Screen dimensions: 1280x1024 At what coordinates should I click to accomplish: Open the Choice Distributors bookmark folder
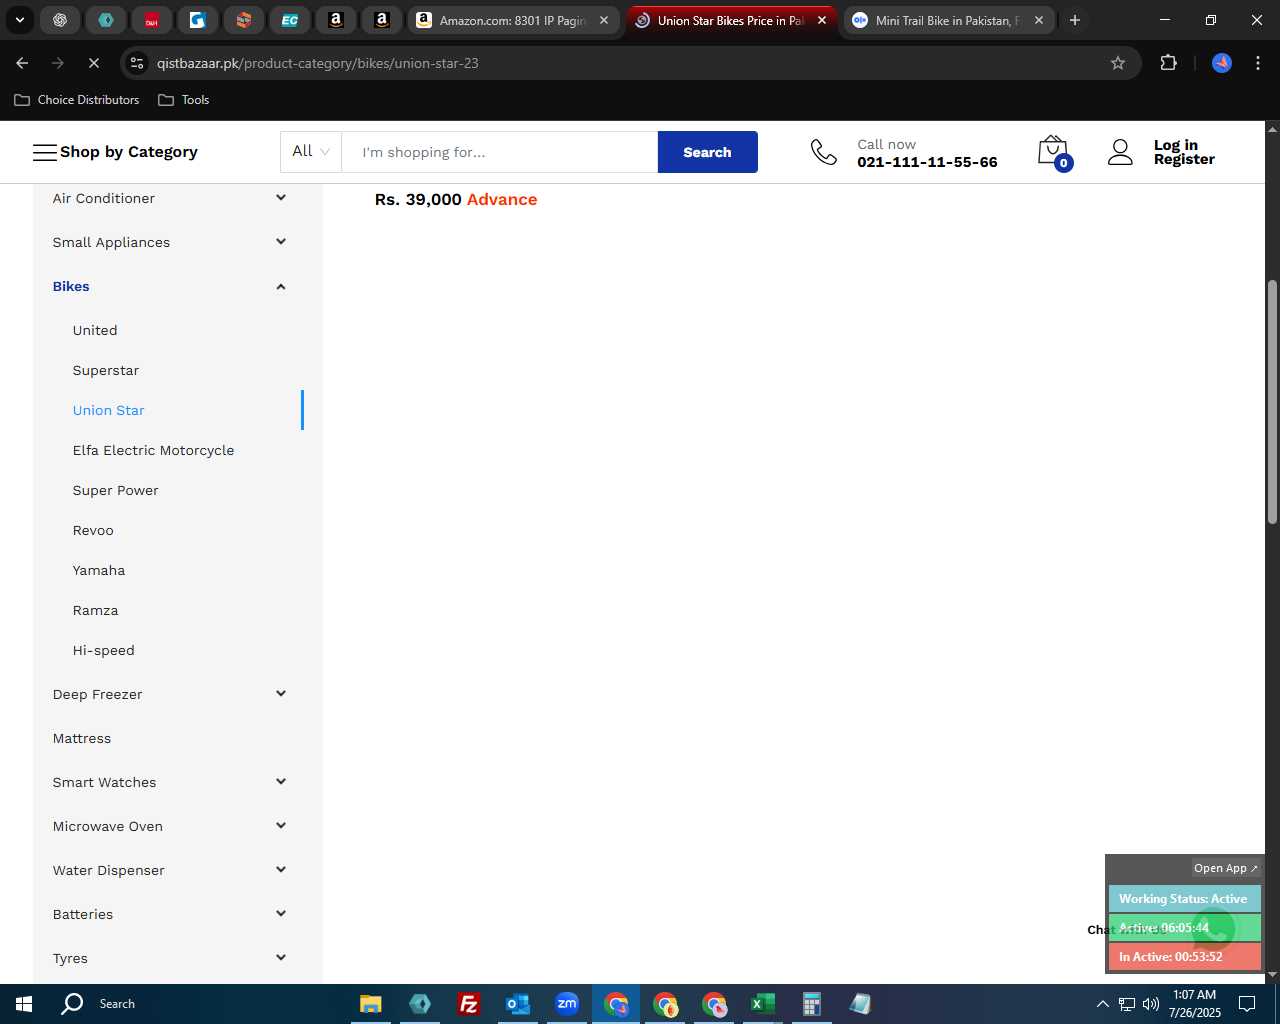[77, 100]
